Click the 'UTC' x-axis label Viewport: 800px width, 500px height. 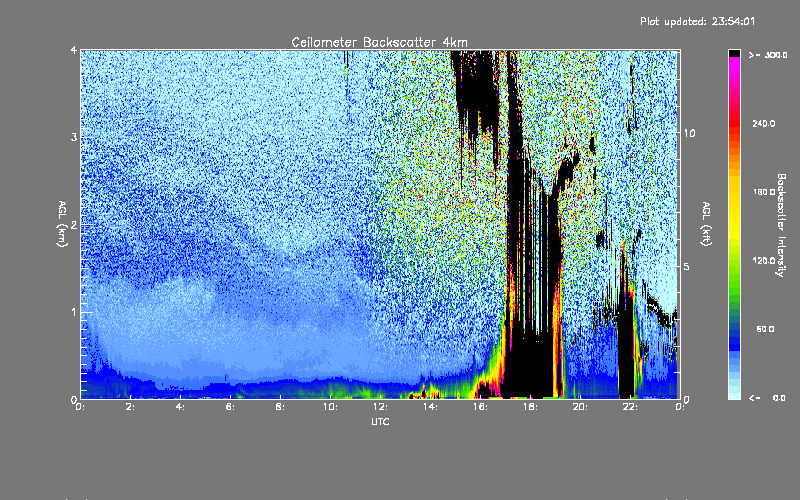point(380,421)
